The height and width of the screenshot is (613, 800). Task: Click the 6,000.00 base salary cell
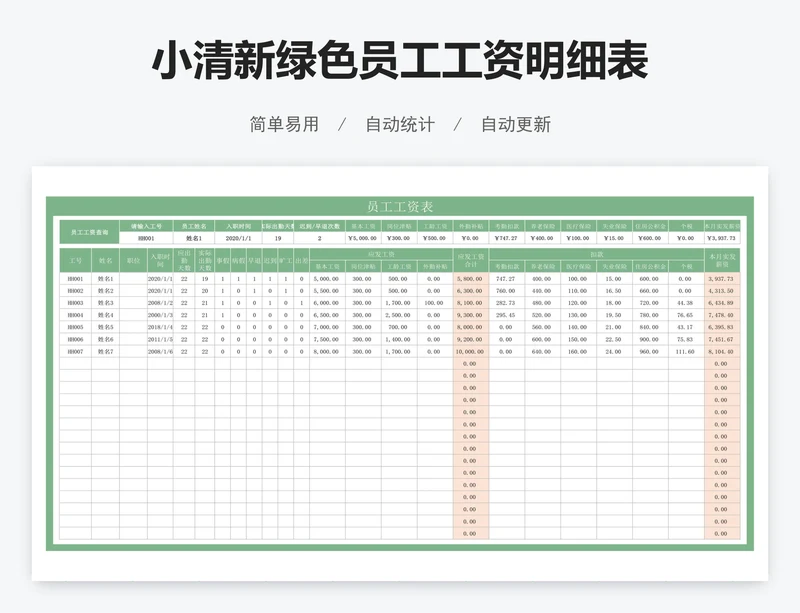(x=327, y=303)
